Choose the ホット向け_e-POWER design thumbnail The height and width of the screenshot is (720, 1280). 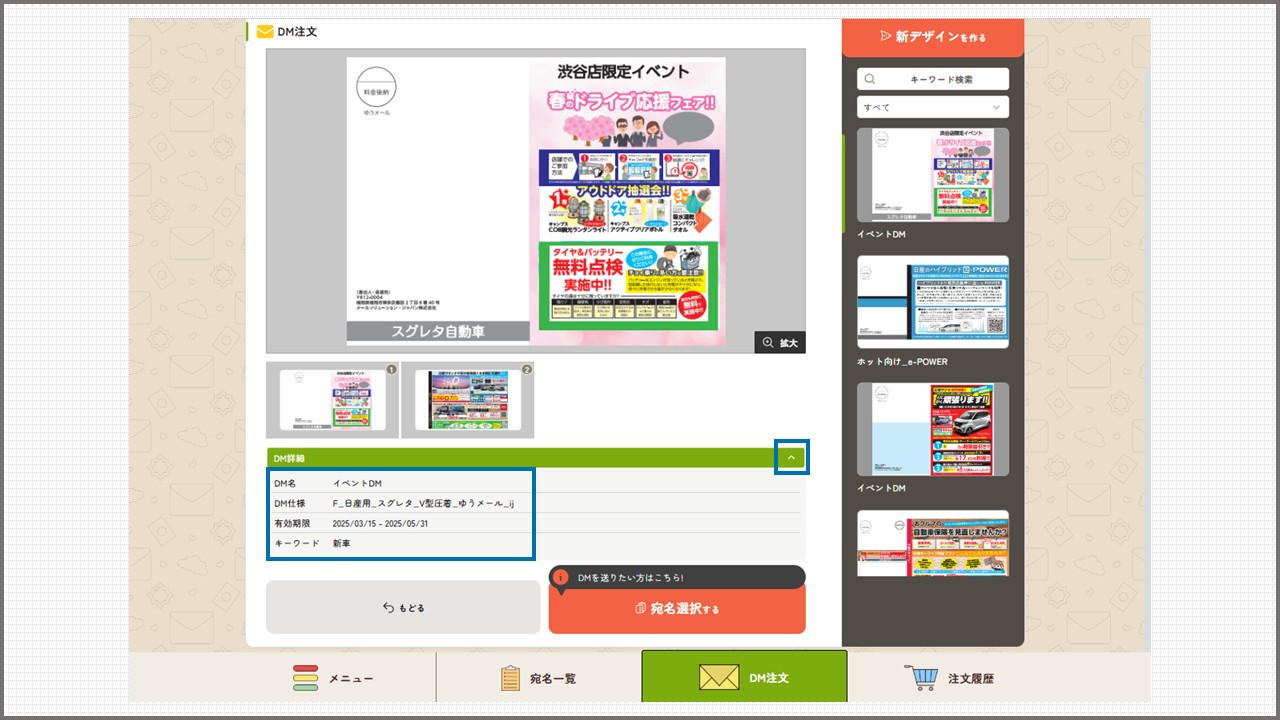pos(933,302)
